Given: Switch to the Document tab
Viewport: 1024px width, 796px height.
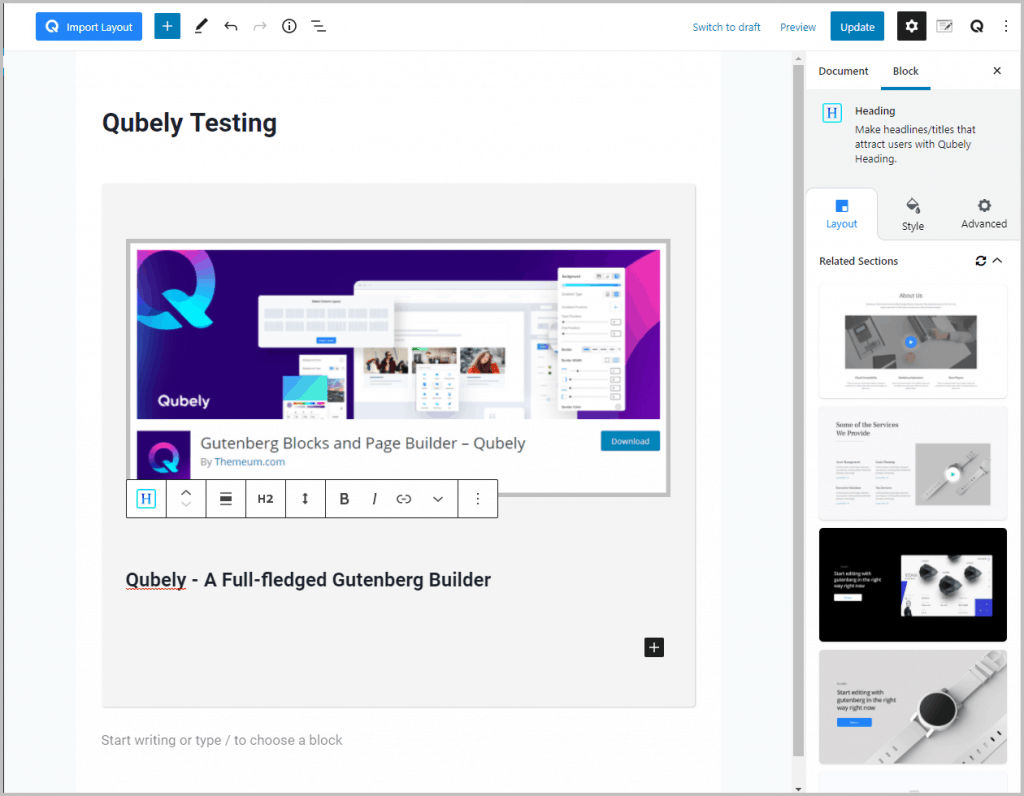Looking at the screenshot, I should coord(843,71).
